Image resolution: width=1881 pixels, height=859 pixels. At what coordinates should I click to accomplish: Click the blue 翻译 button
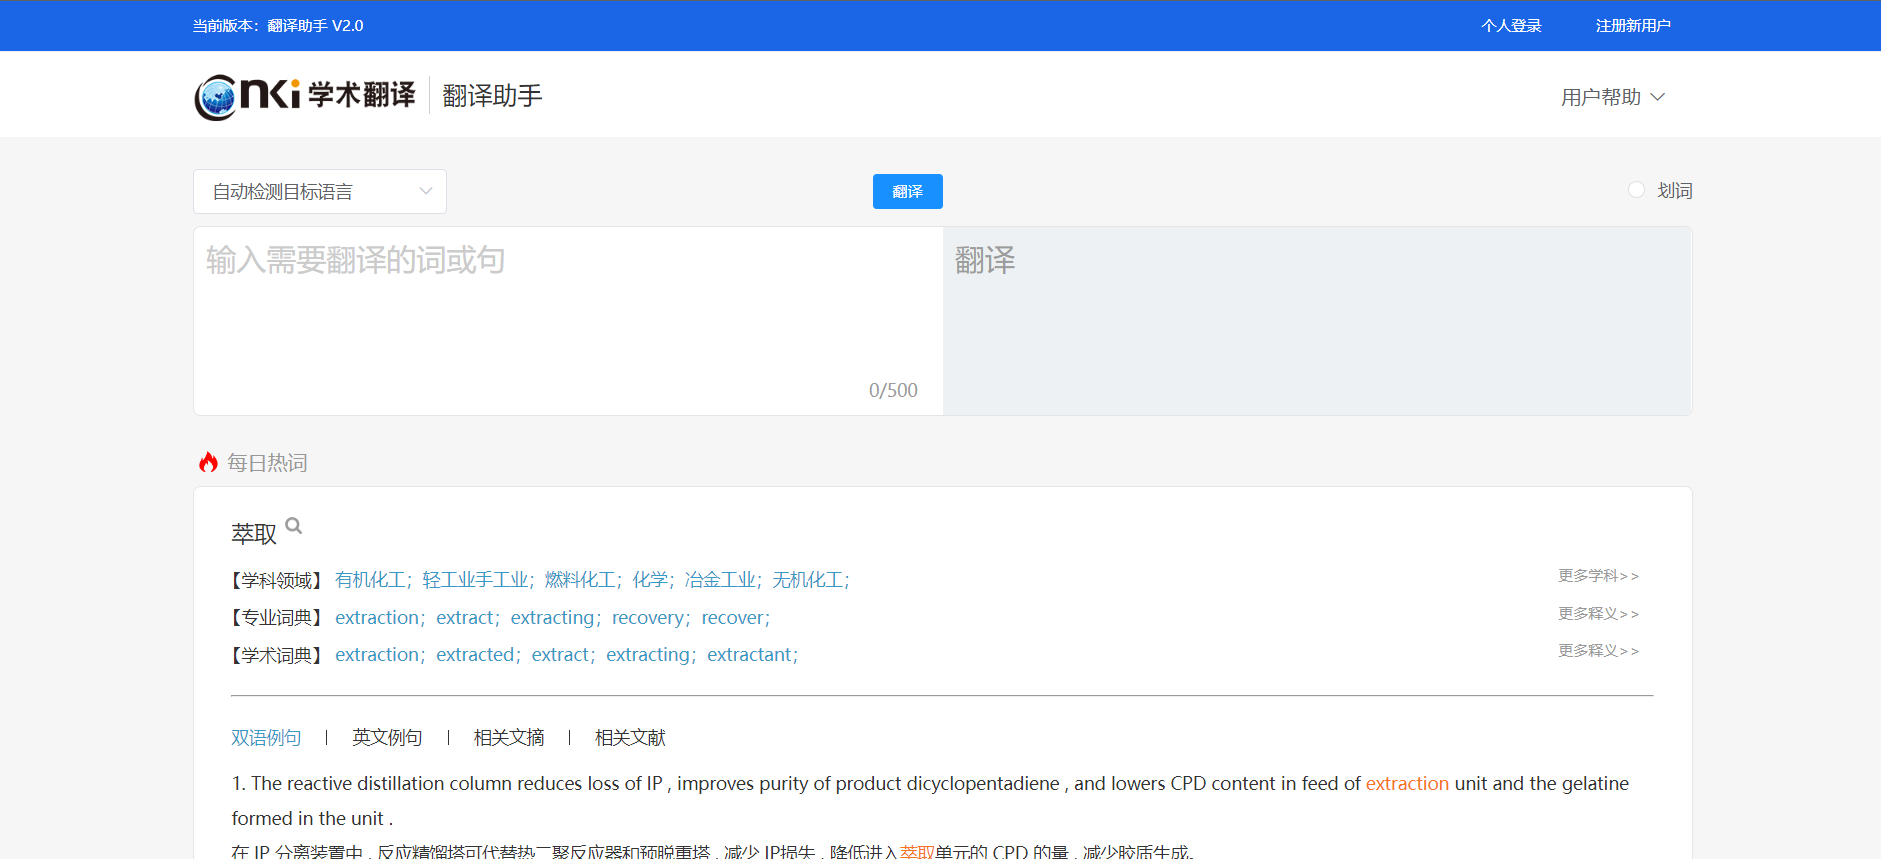pyautogui.click(x=907, y=192)
